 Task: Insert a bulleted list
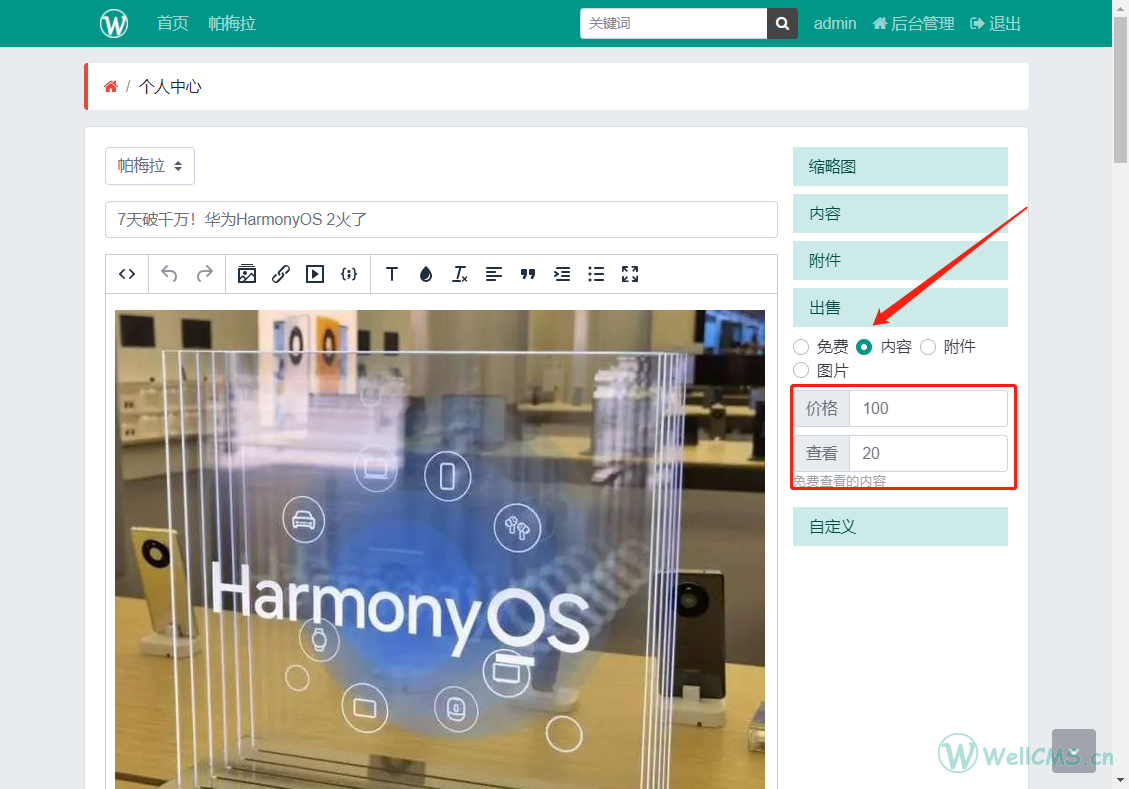(x=596, y=274)
